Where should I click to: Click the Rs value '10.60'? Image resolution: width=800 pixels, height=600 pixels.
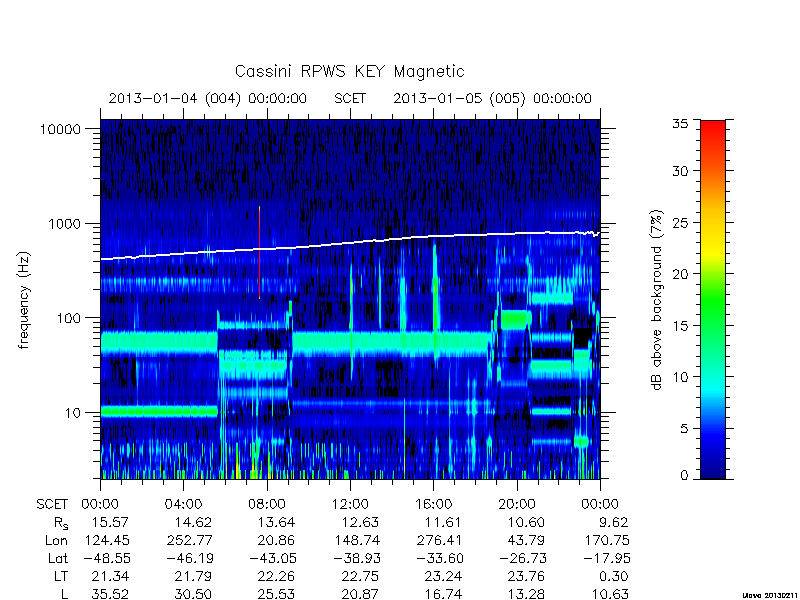pyautogui.click(x=527, y=522)
